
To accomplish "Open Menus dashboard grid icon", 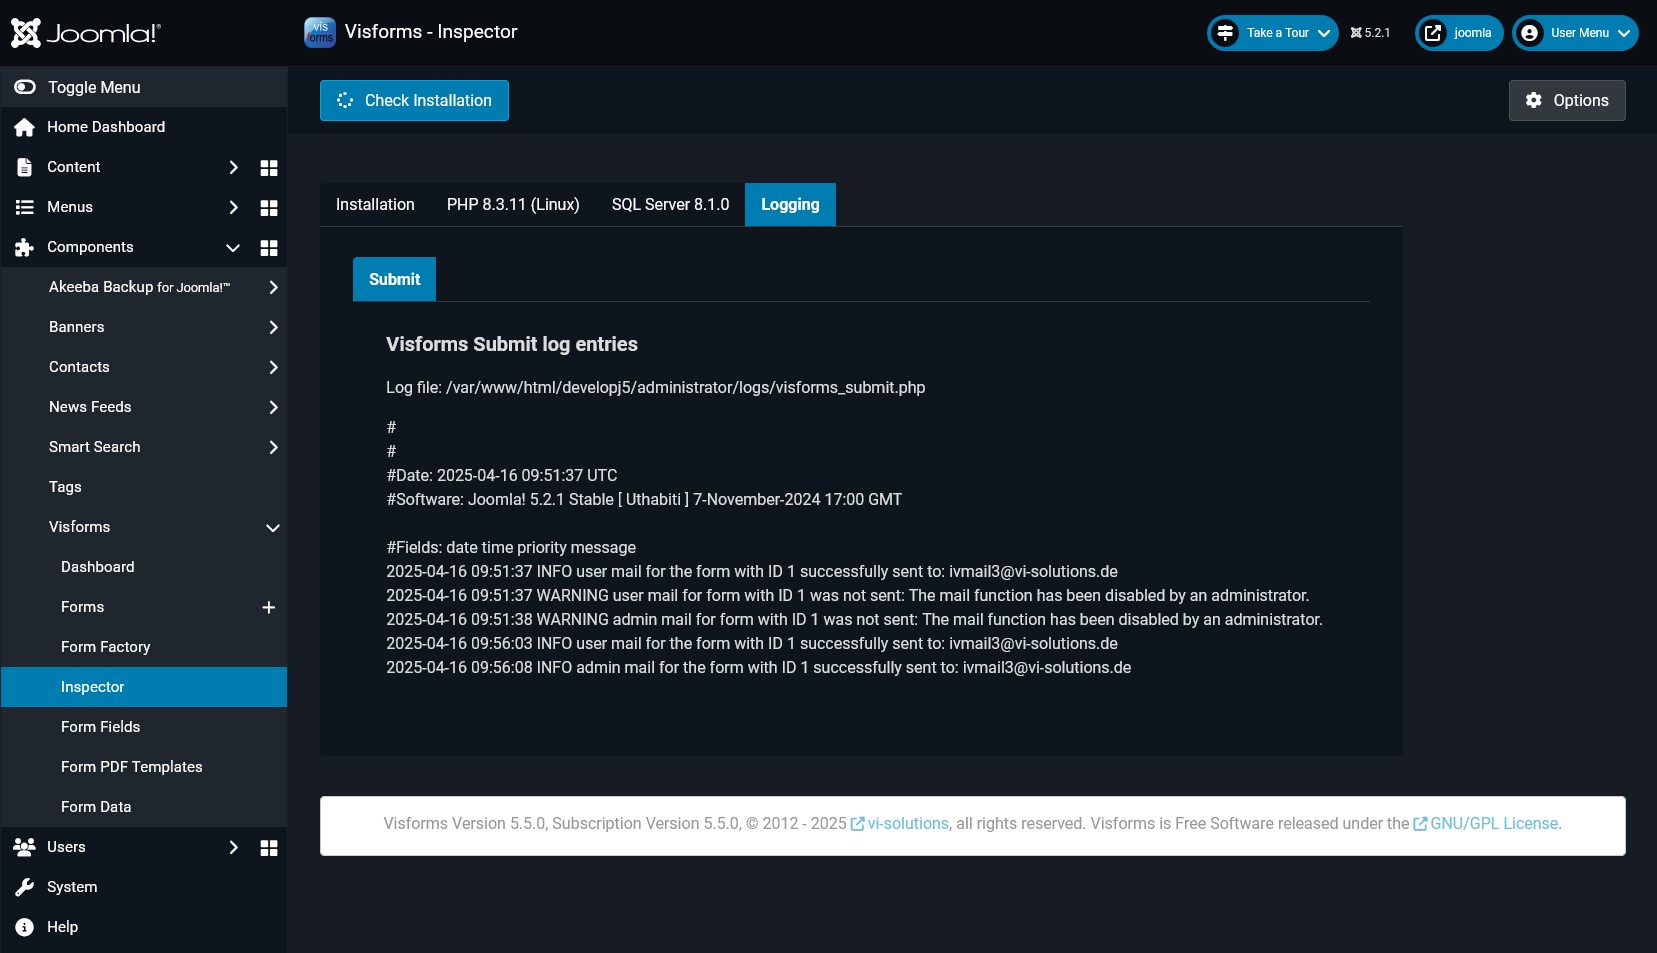I will click(269, 208).
